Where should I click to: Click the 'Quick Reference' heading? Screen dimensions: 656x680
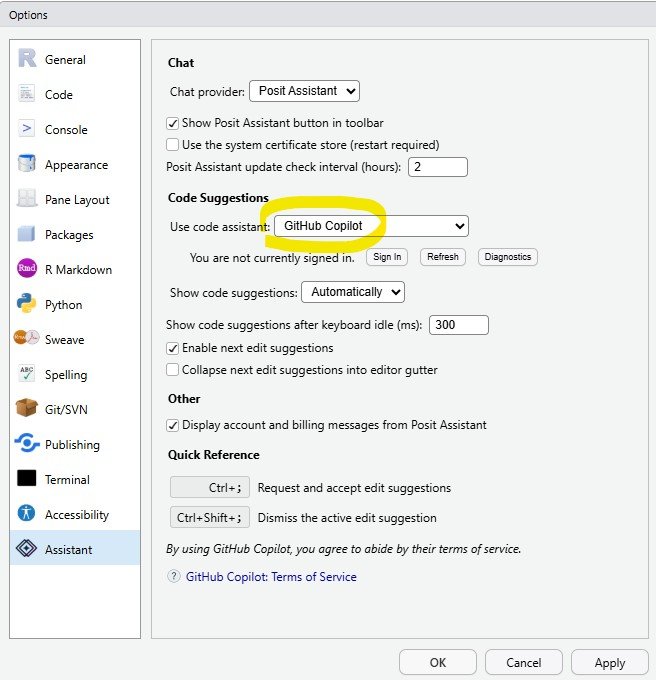tap(214, 454)
